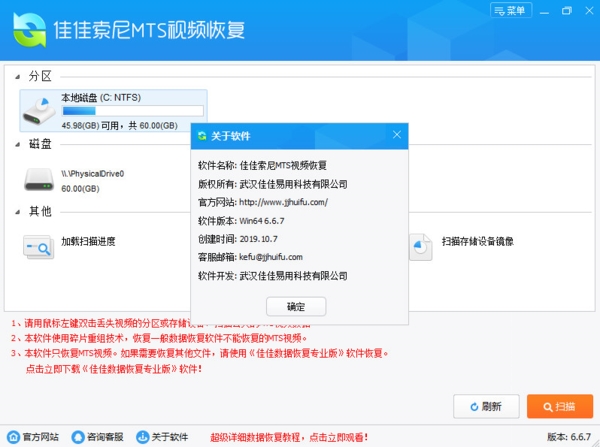Select 本地磁盘 (C: NTFS) label
600x447 pixels.
(x=101, y=98)
